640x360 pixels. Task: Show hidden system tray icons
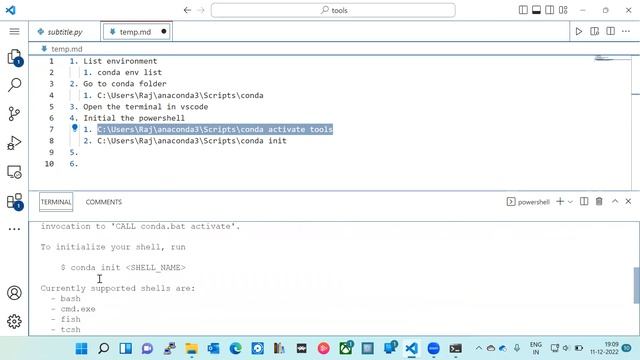point(478,348)
